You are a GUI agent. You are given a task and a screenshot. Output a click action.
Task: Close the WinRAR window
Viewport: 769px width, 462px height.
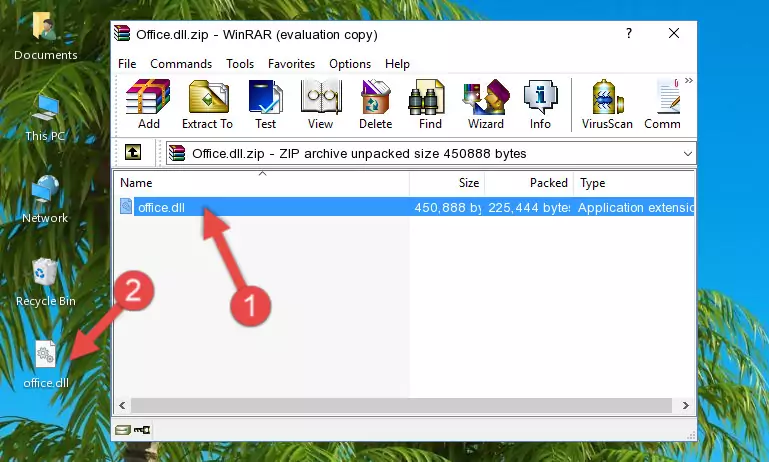point(674,33)
